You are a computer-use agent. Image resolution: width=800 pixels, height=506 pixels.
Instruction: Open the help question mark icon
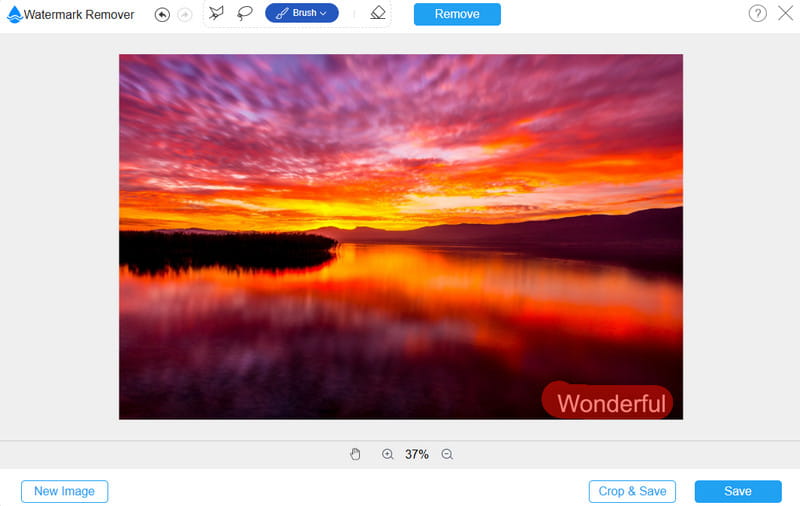(x=757, y=13)
